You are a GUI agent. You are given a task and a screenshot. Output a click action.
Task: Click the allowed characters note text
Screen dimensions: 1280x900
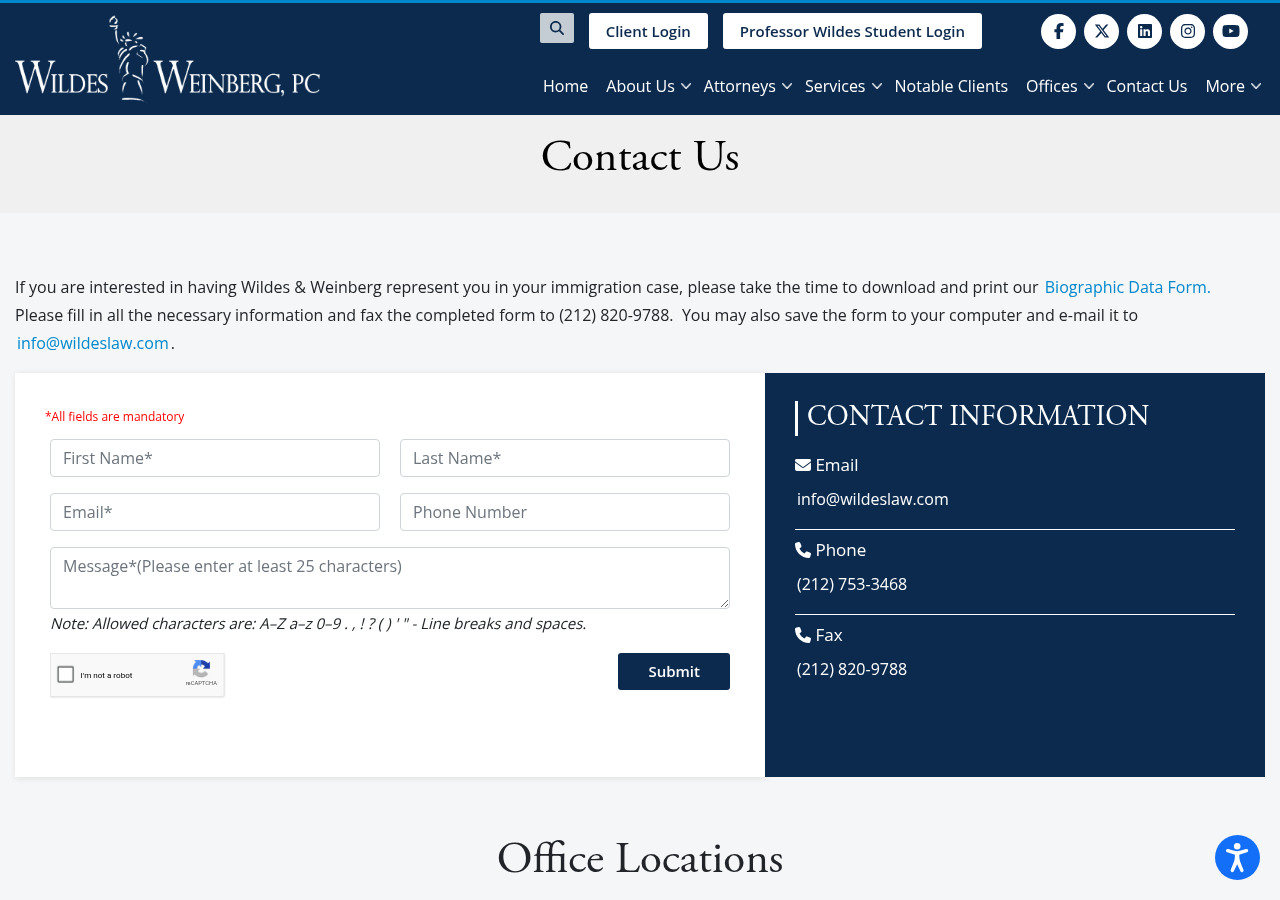318,624
